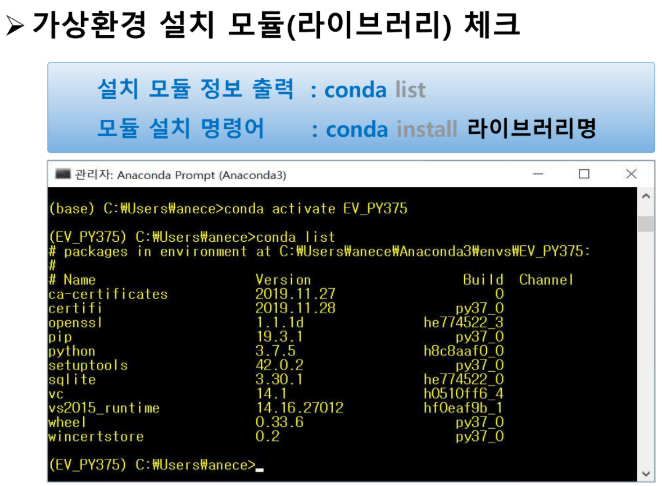Click 'conda install' text in blue banner
Screen dimensions: 665x486
391,129
